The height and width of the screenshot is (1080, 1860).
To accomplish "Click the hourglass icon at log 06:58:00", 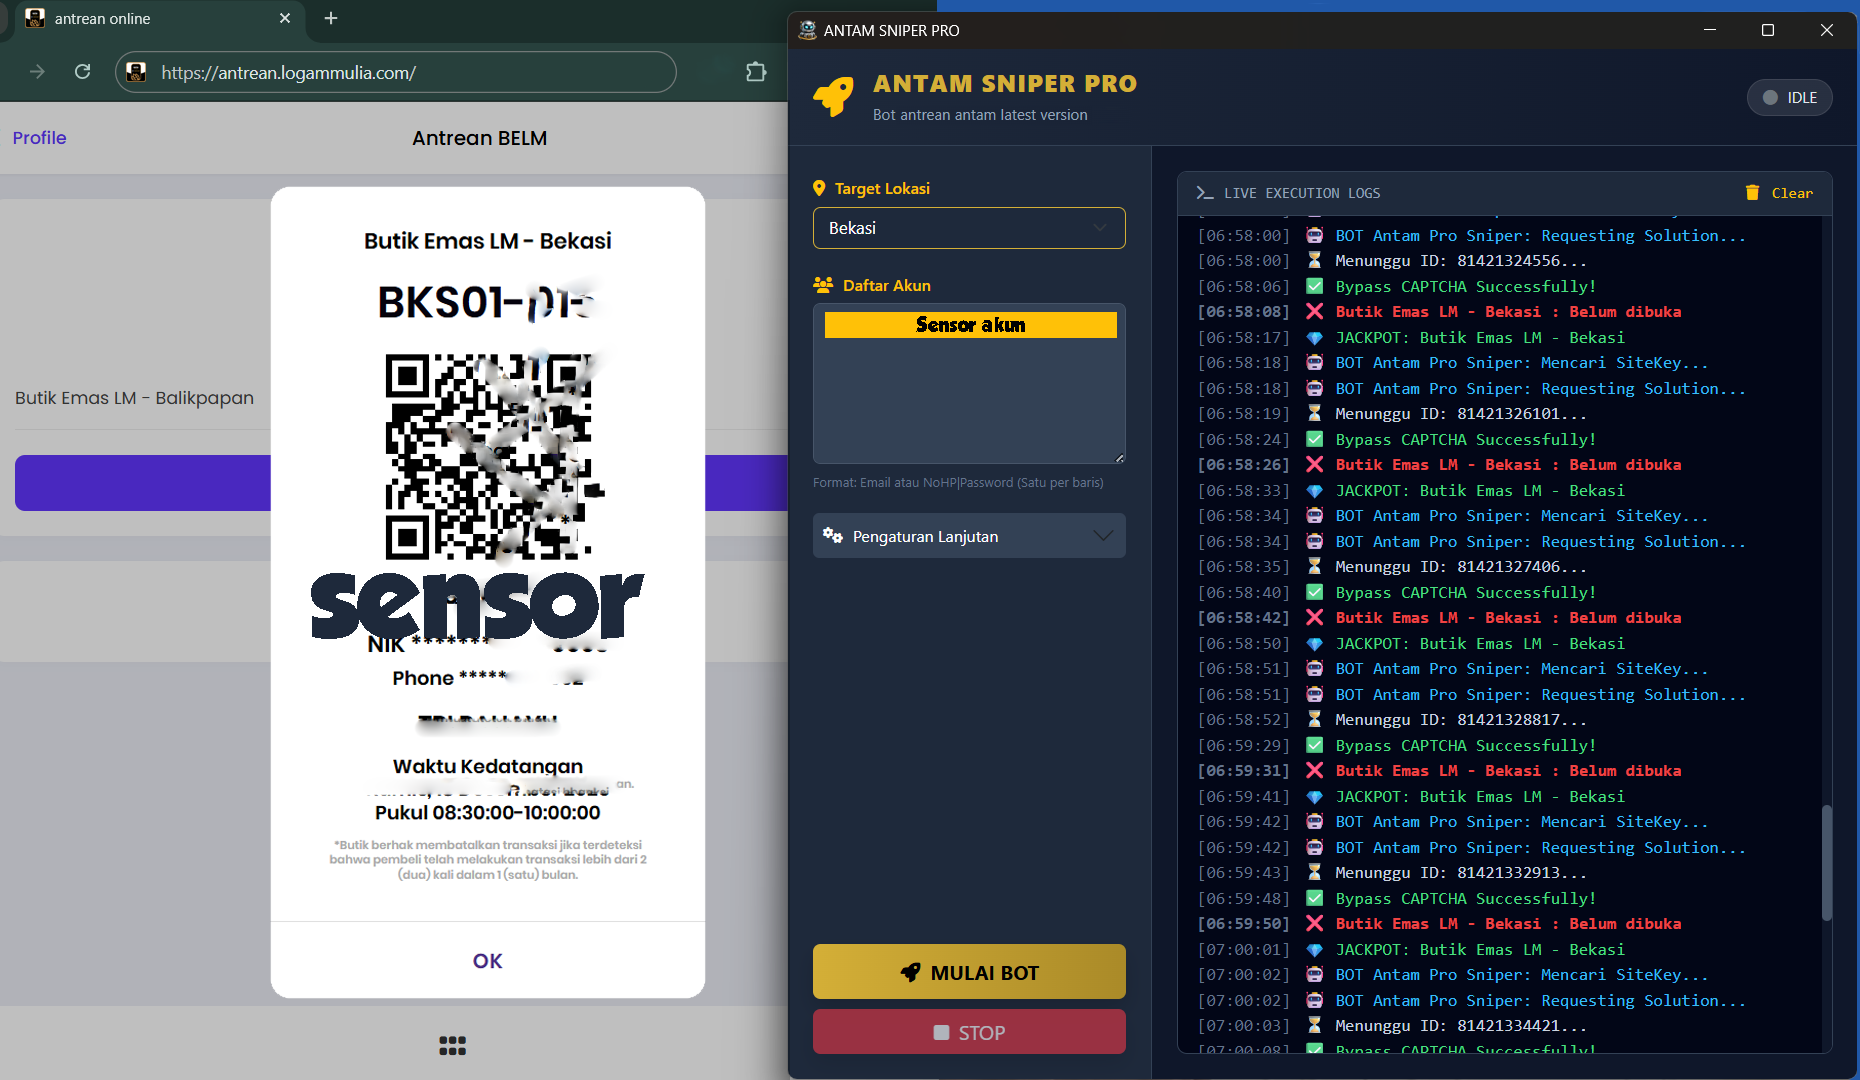I will tap(1314, 260).
